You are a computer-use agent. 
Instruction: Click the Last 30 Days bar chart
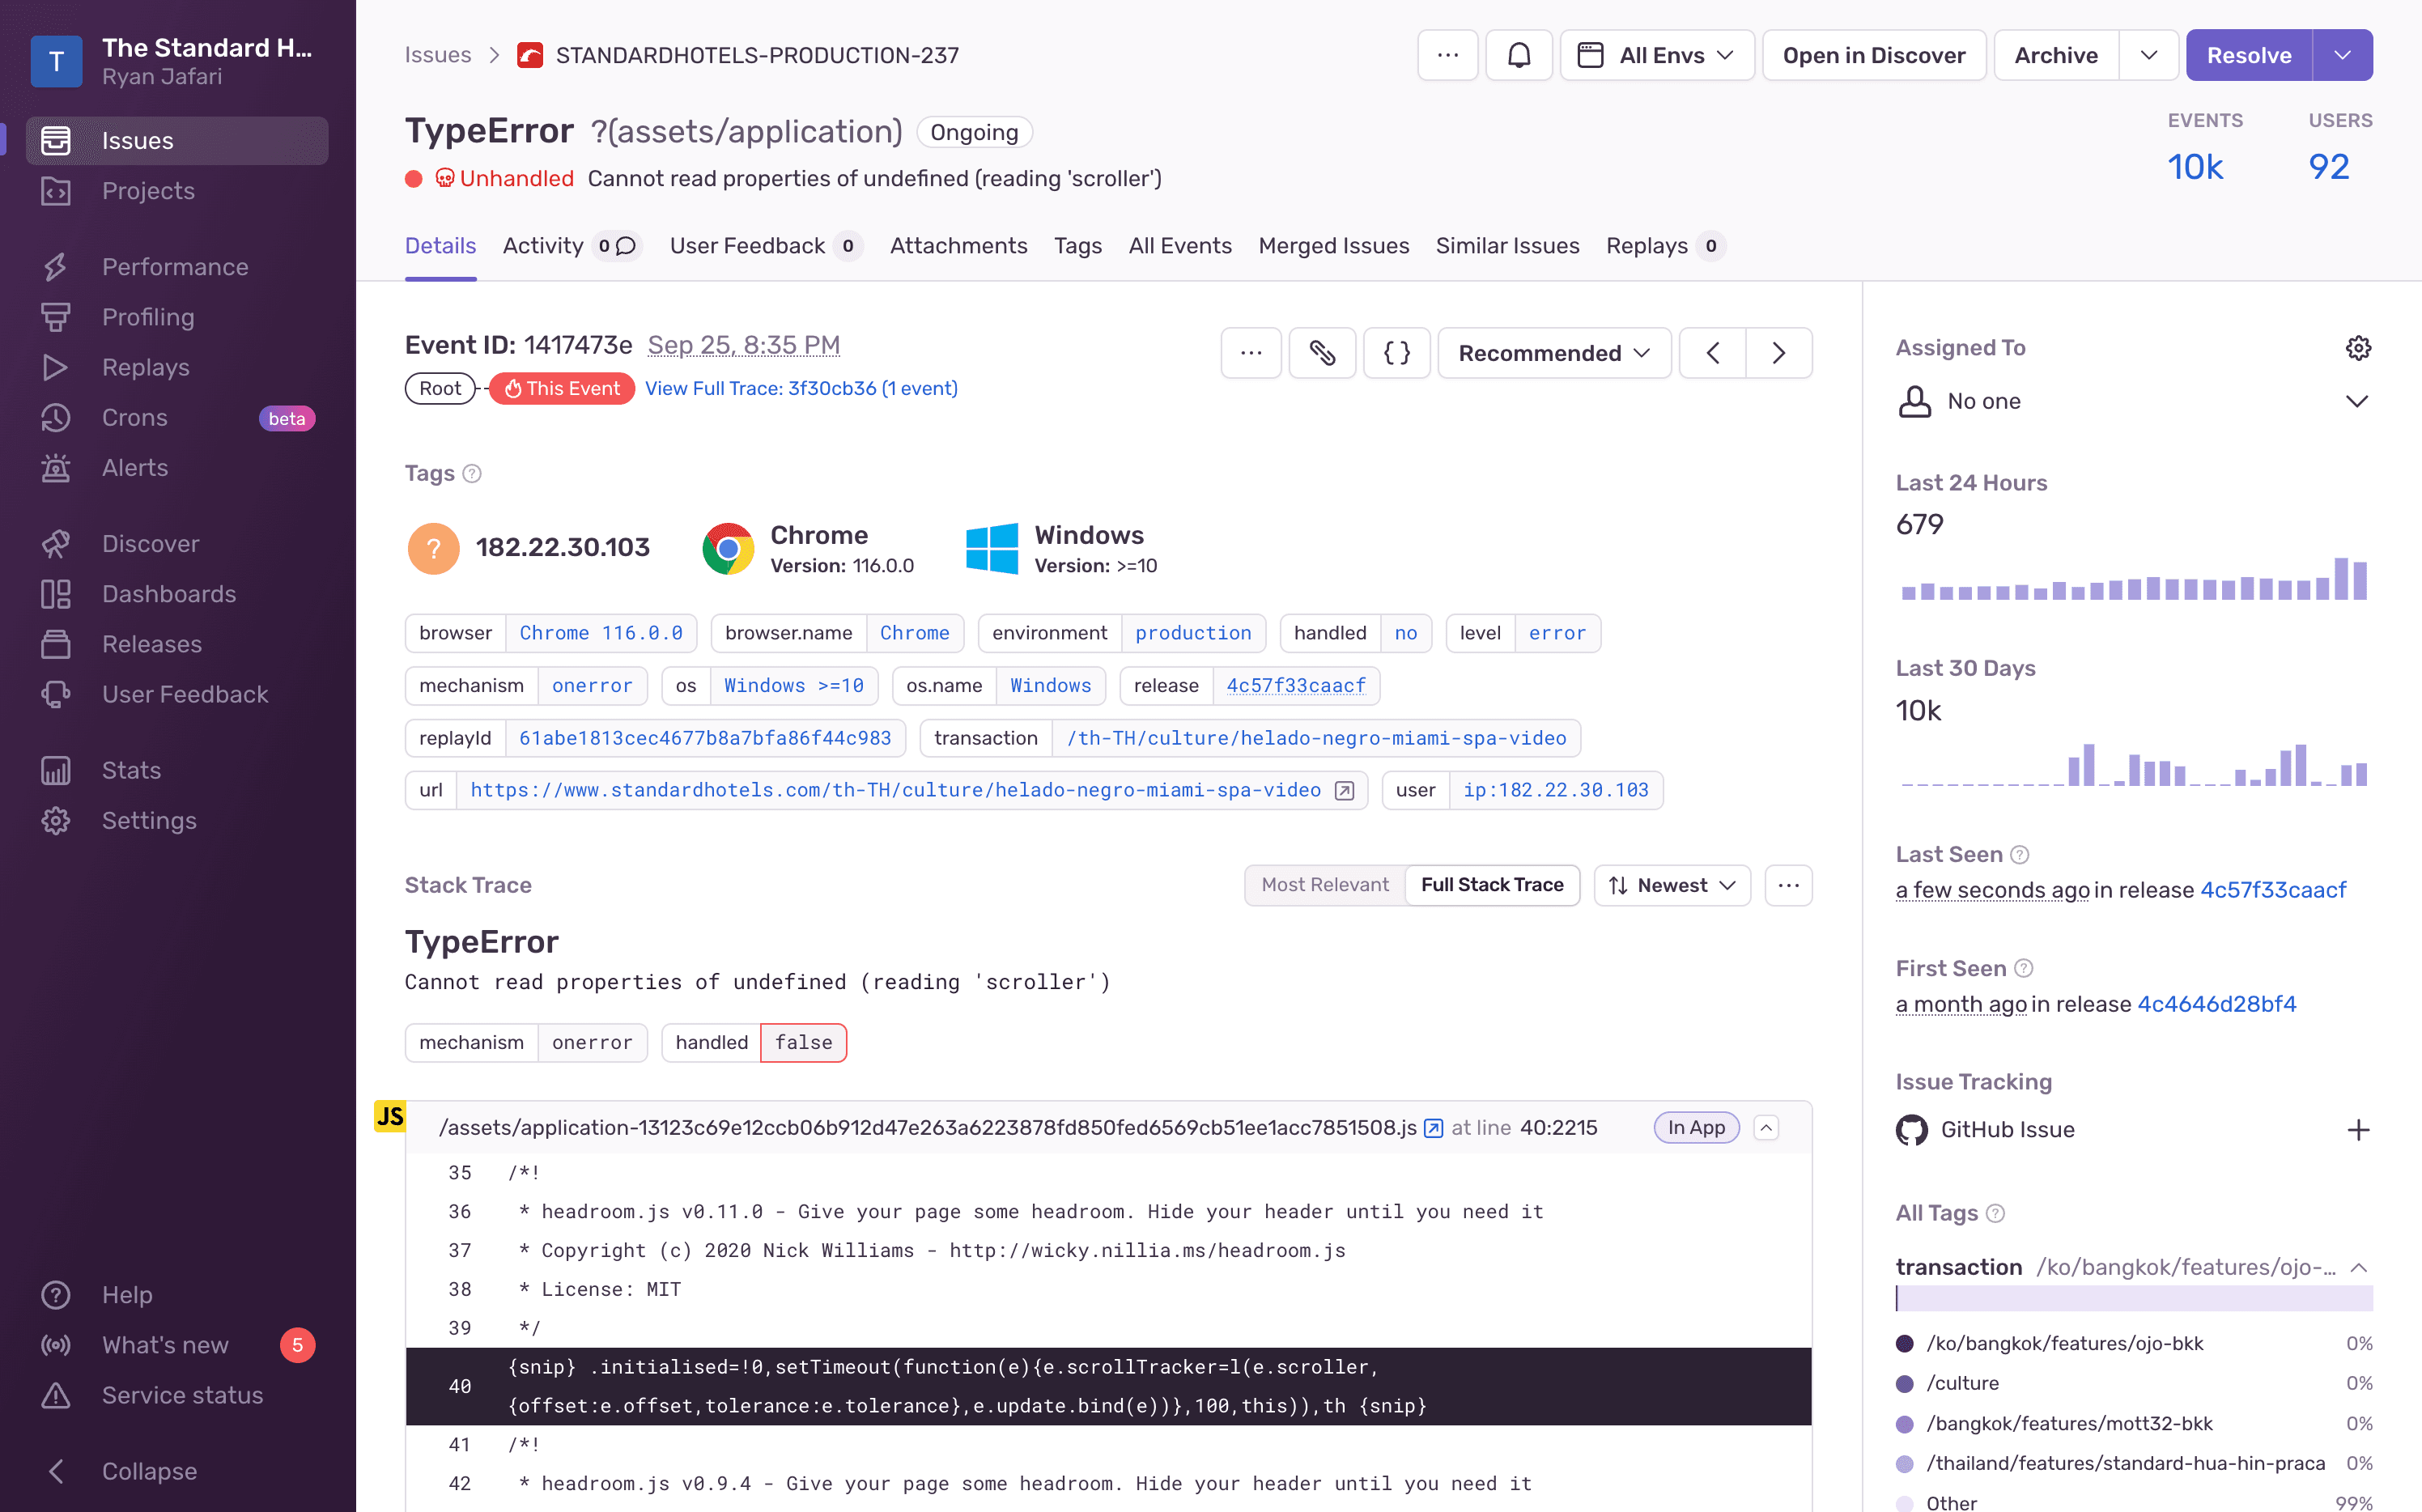coord(2133,764)
